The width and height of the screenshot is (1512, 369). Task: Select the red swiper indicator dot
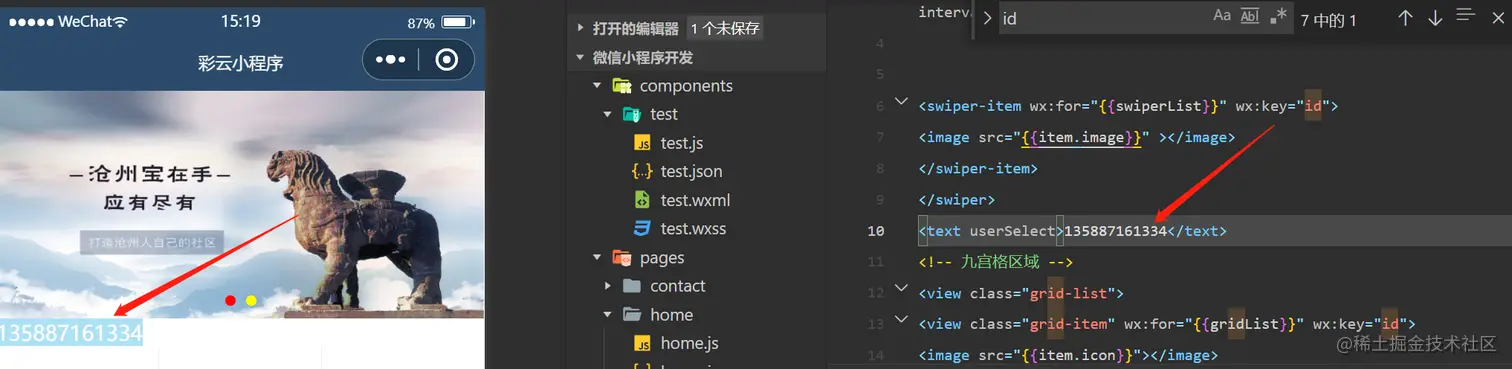coord(231,301)
